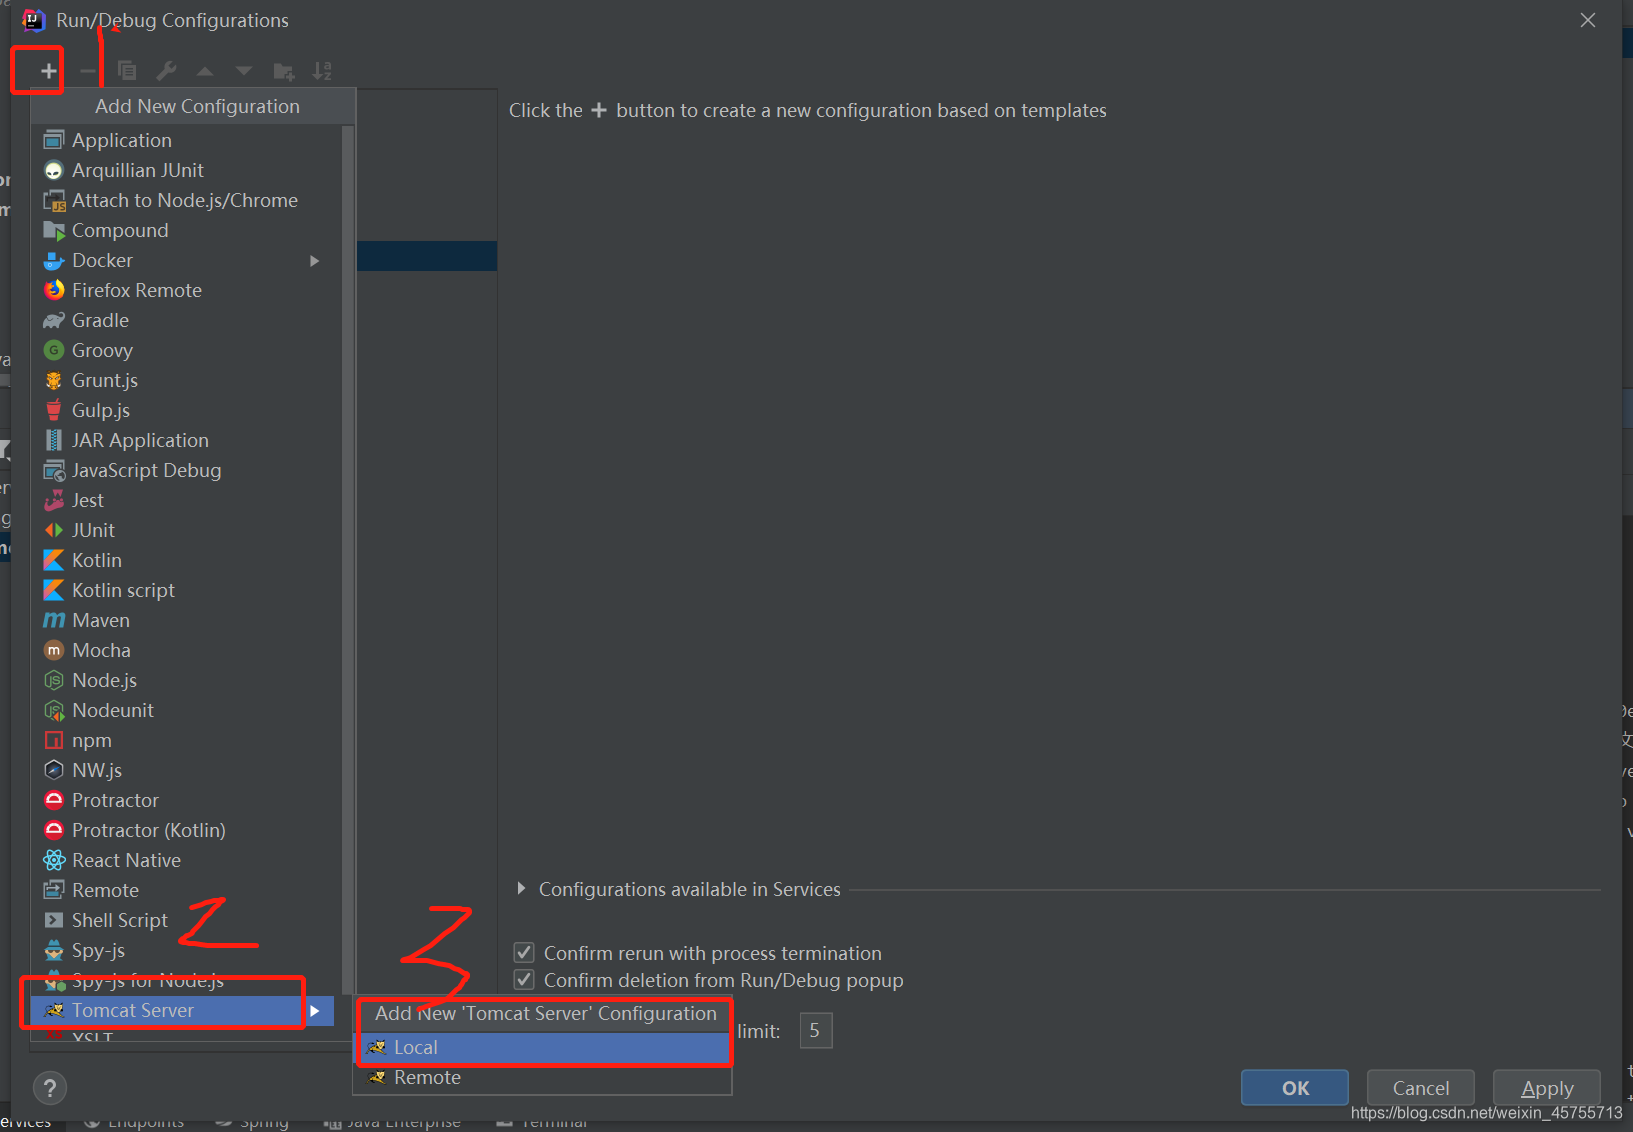Click the Nodeunit icon

[x=54, y=710]
